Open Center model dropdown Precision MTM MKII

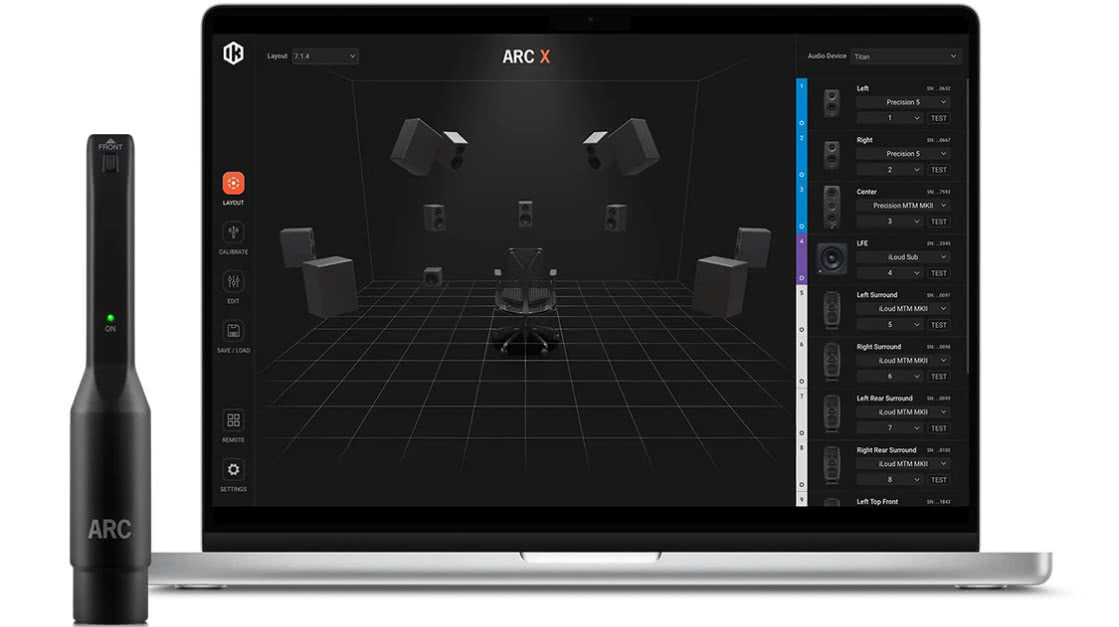coord(903,205)
